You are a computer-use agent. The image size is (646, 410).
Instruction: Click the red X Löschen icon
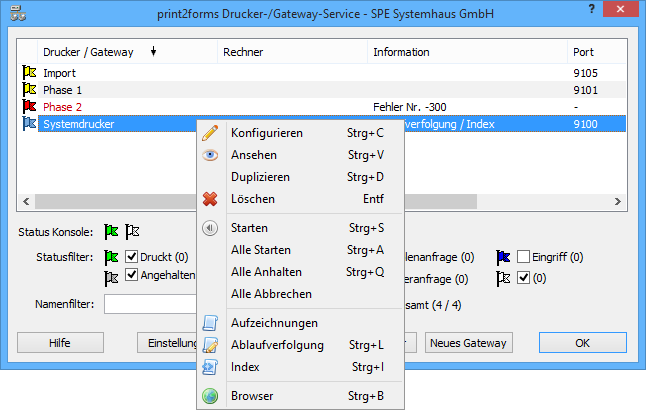tap(210, 199)
